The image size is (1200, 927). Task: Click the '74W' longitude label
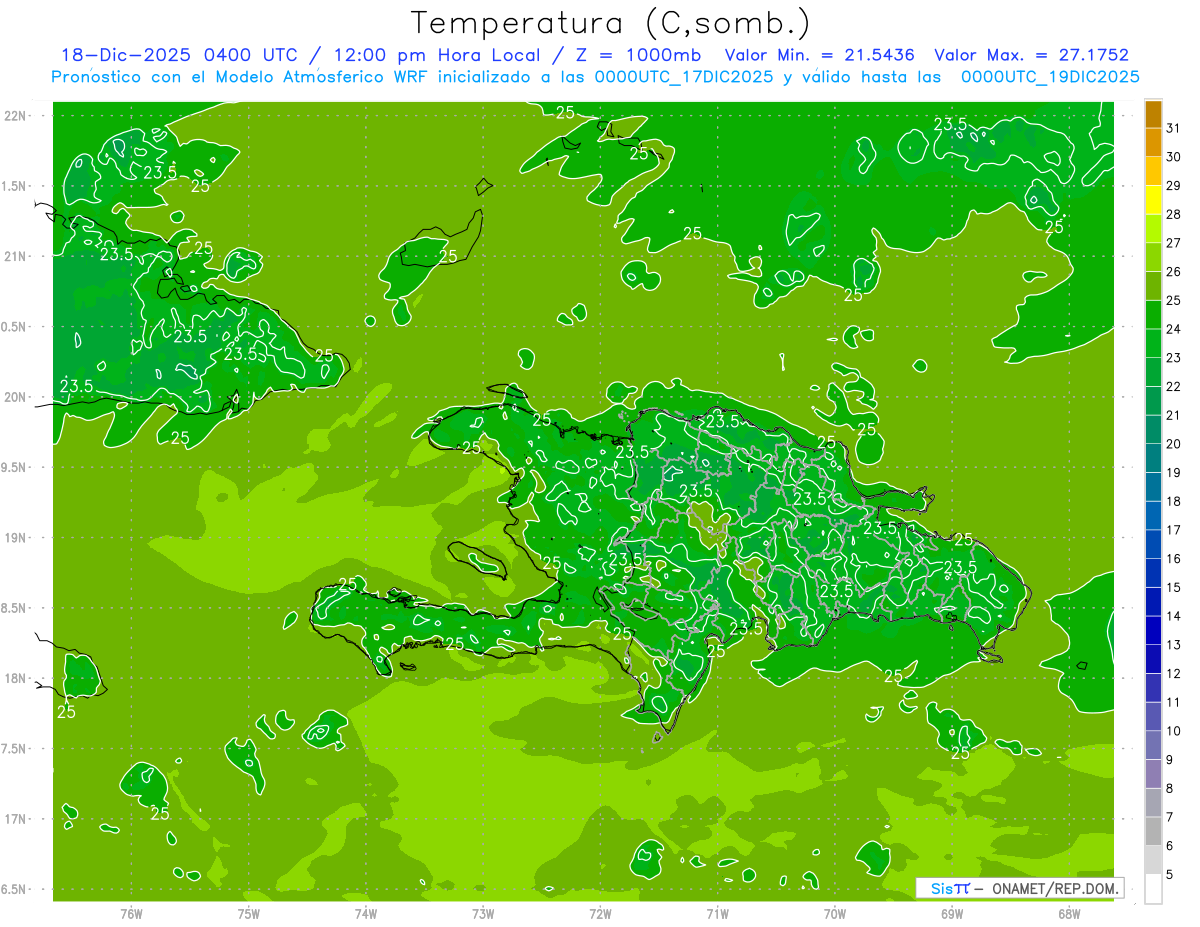point(366,914)
